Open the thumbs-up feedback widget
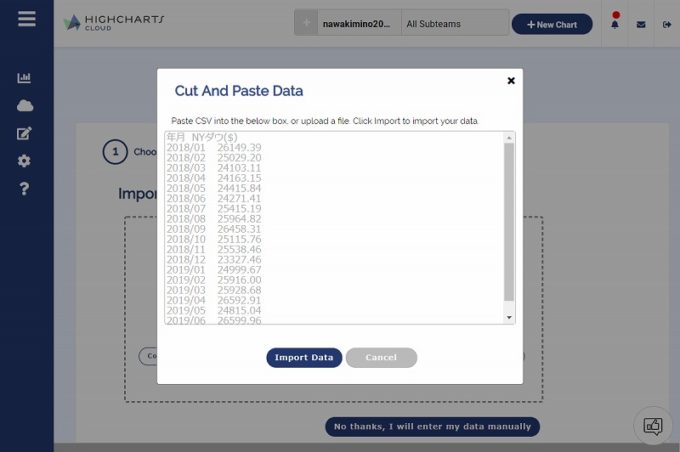This screenshot has width=680, height=452. click(653, 426)
